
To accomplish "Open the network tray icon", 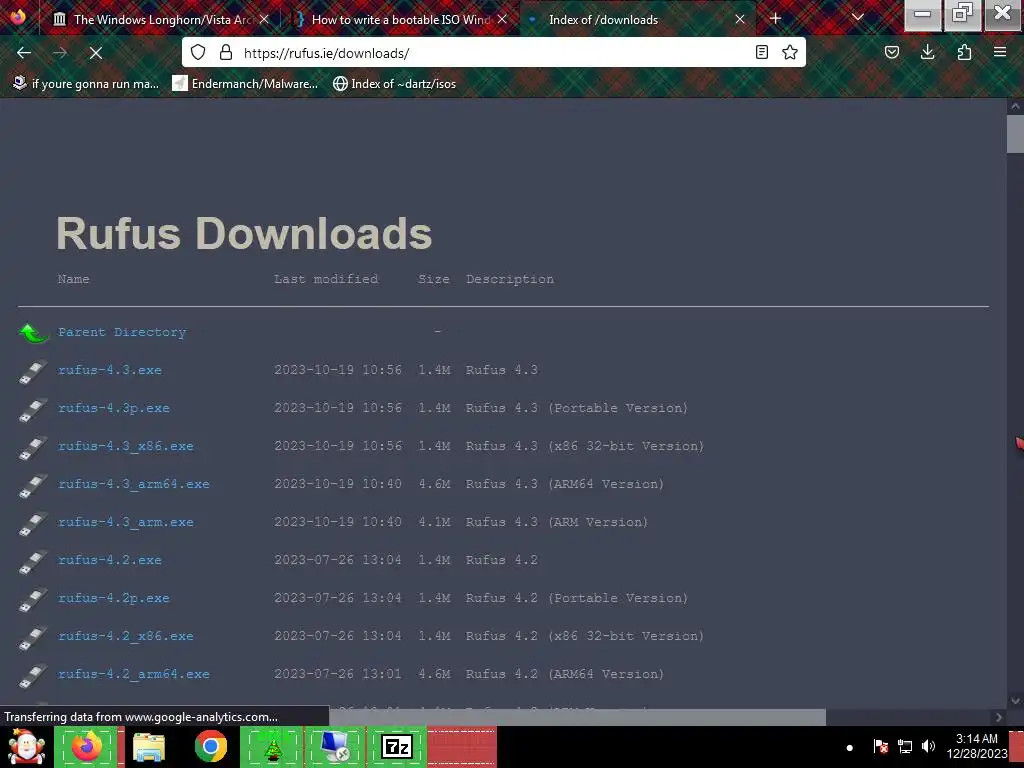I will coord(905,746).
